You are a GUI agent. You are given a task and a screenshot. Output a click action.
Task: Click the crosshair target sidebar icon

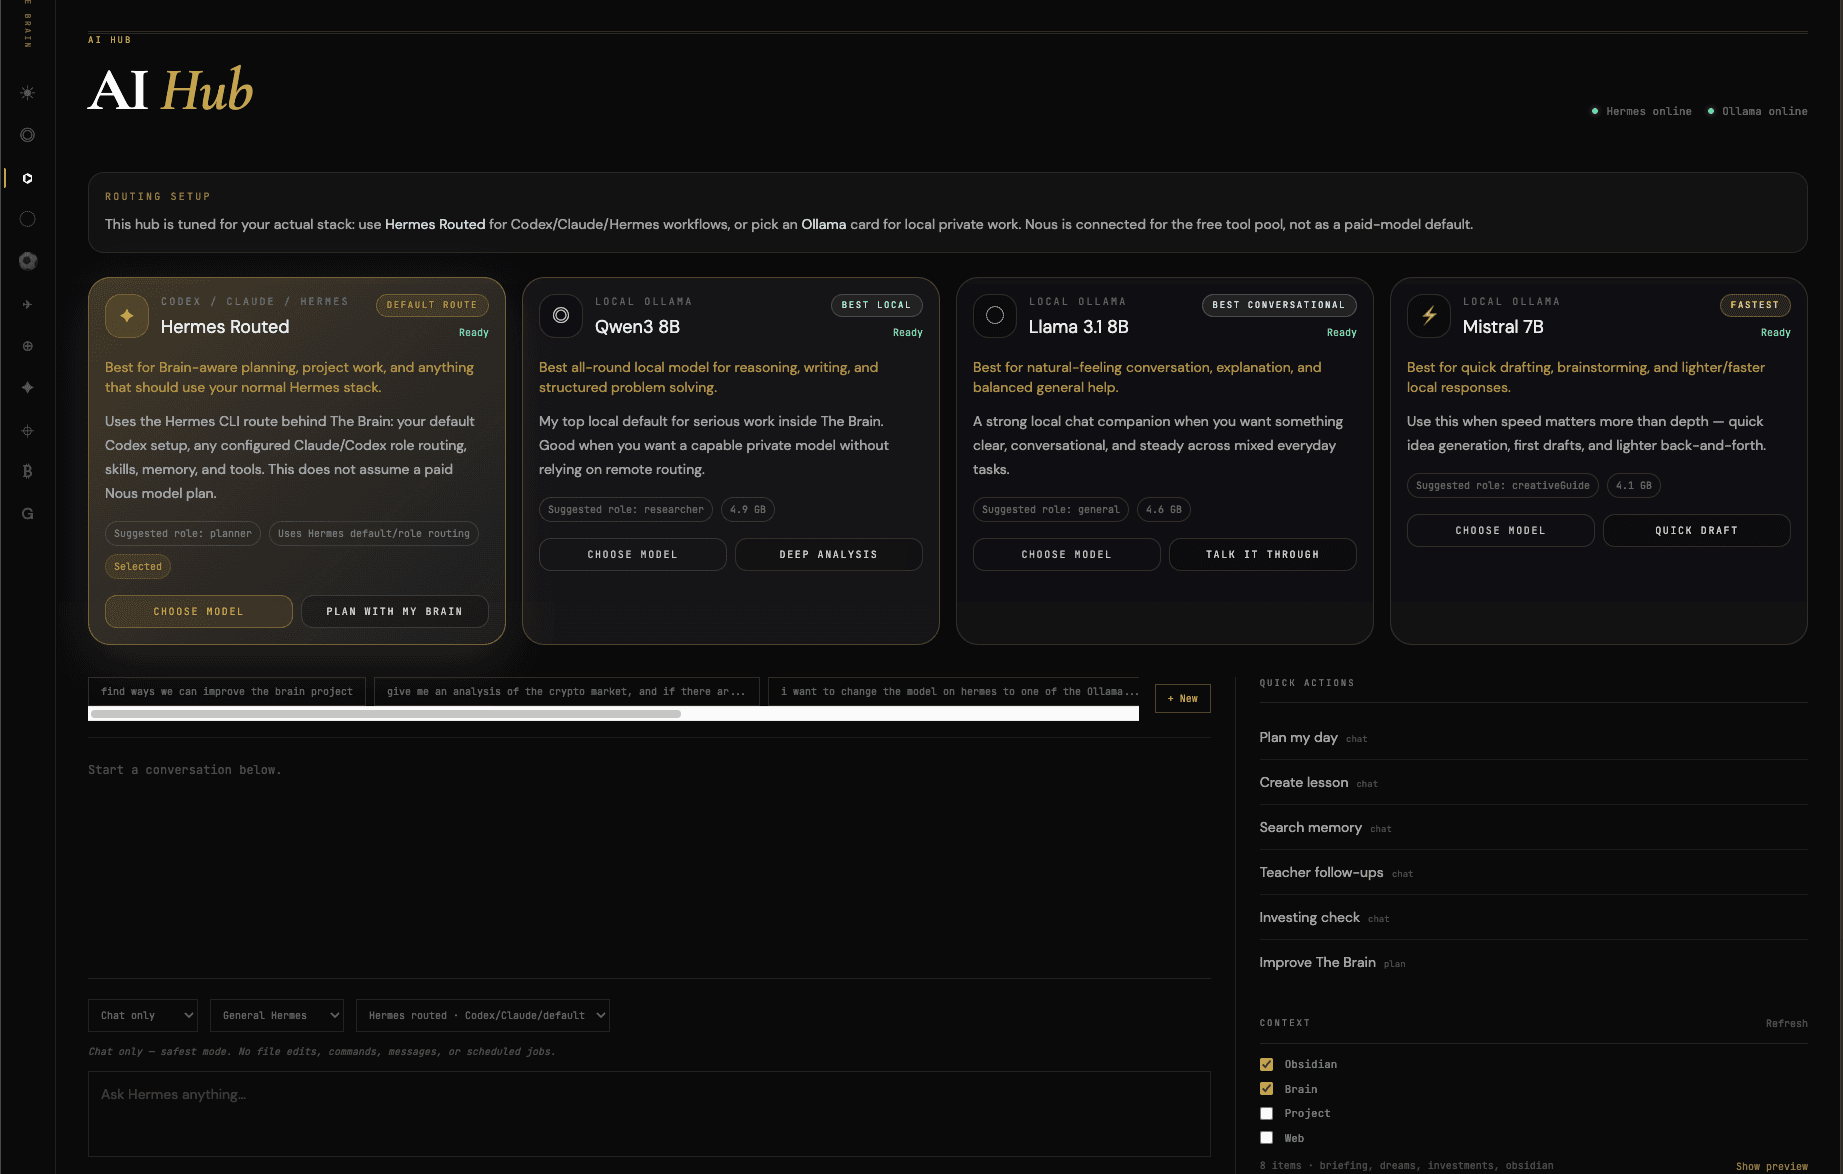(x=28, y=431)
